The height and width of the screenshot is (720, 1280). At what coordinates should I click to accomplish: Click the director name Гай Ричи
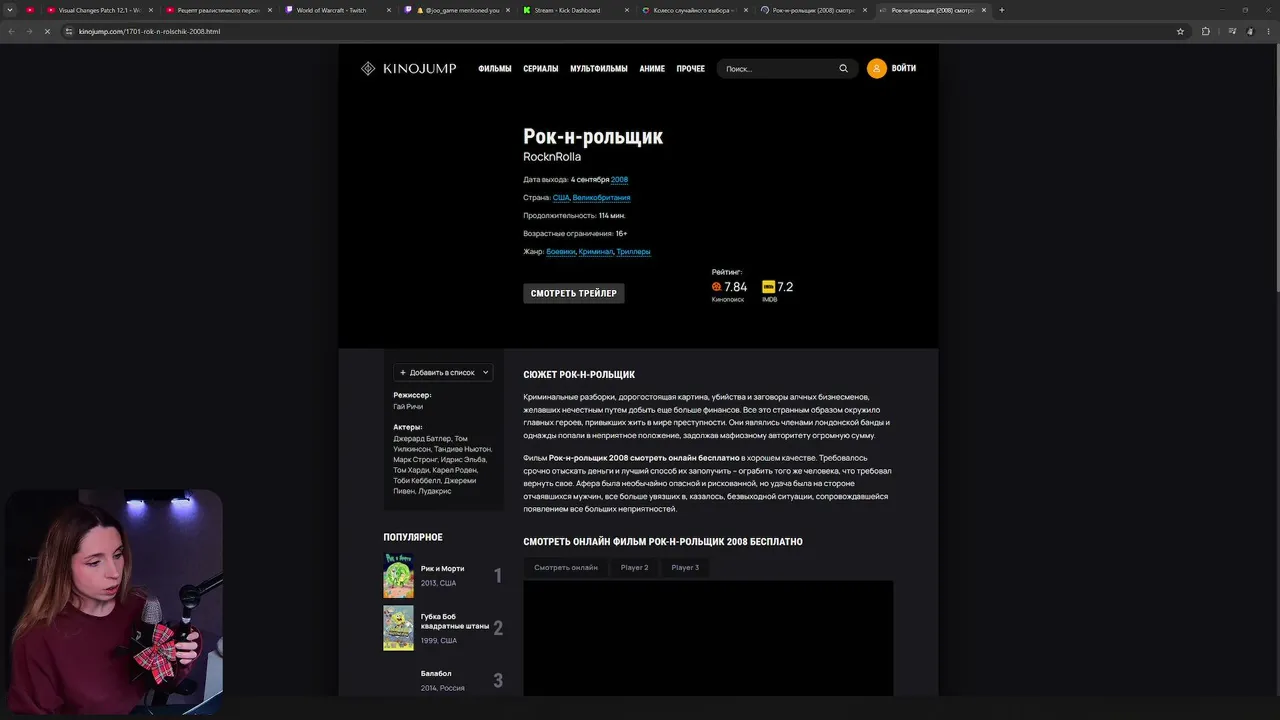(x=408, y=407)
